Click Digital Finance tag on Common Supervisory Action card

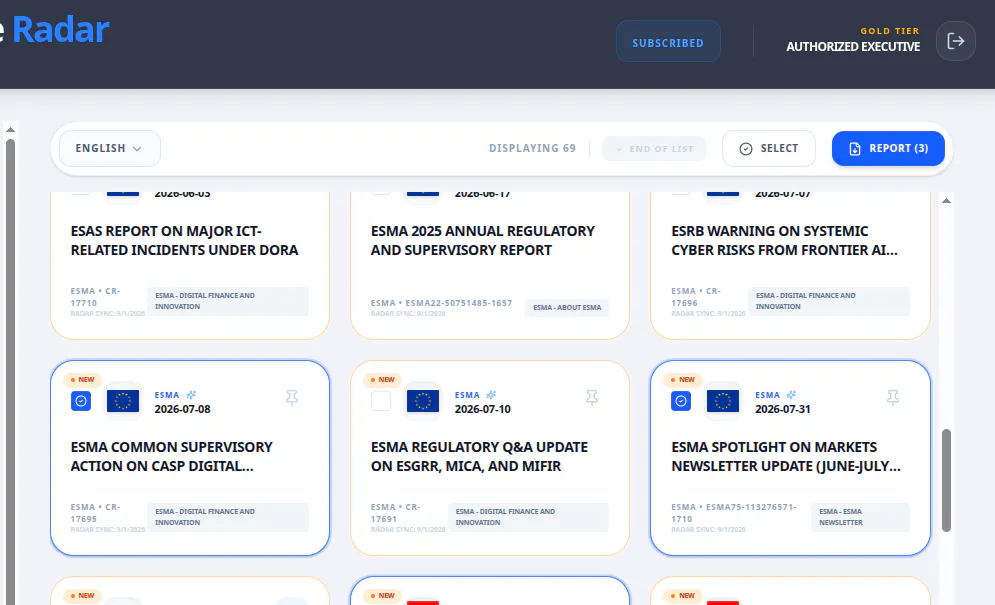coord(228,517)
